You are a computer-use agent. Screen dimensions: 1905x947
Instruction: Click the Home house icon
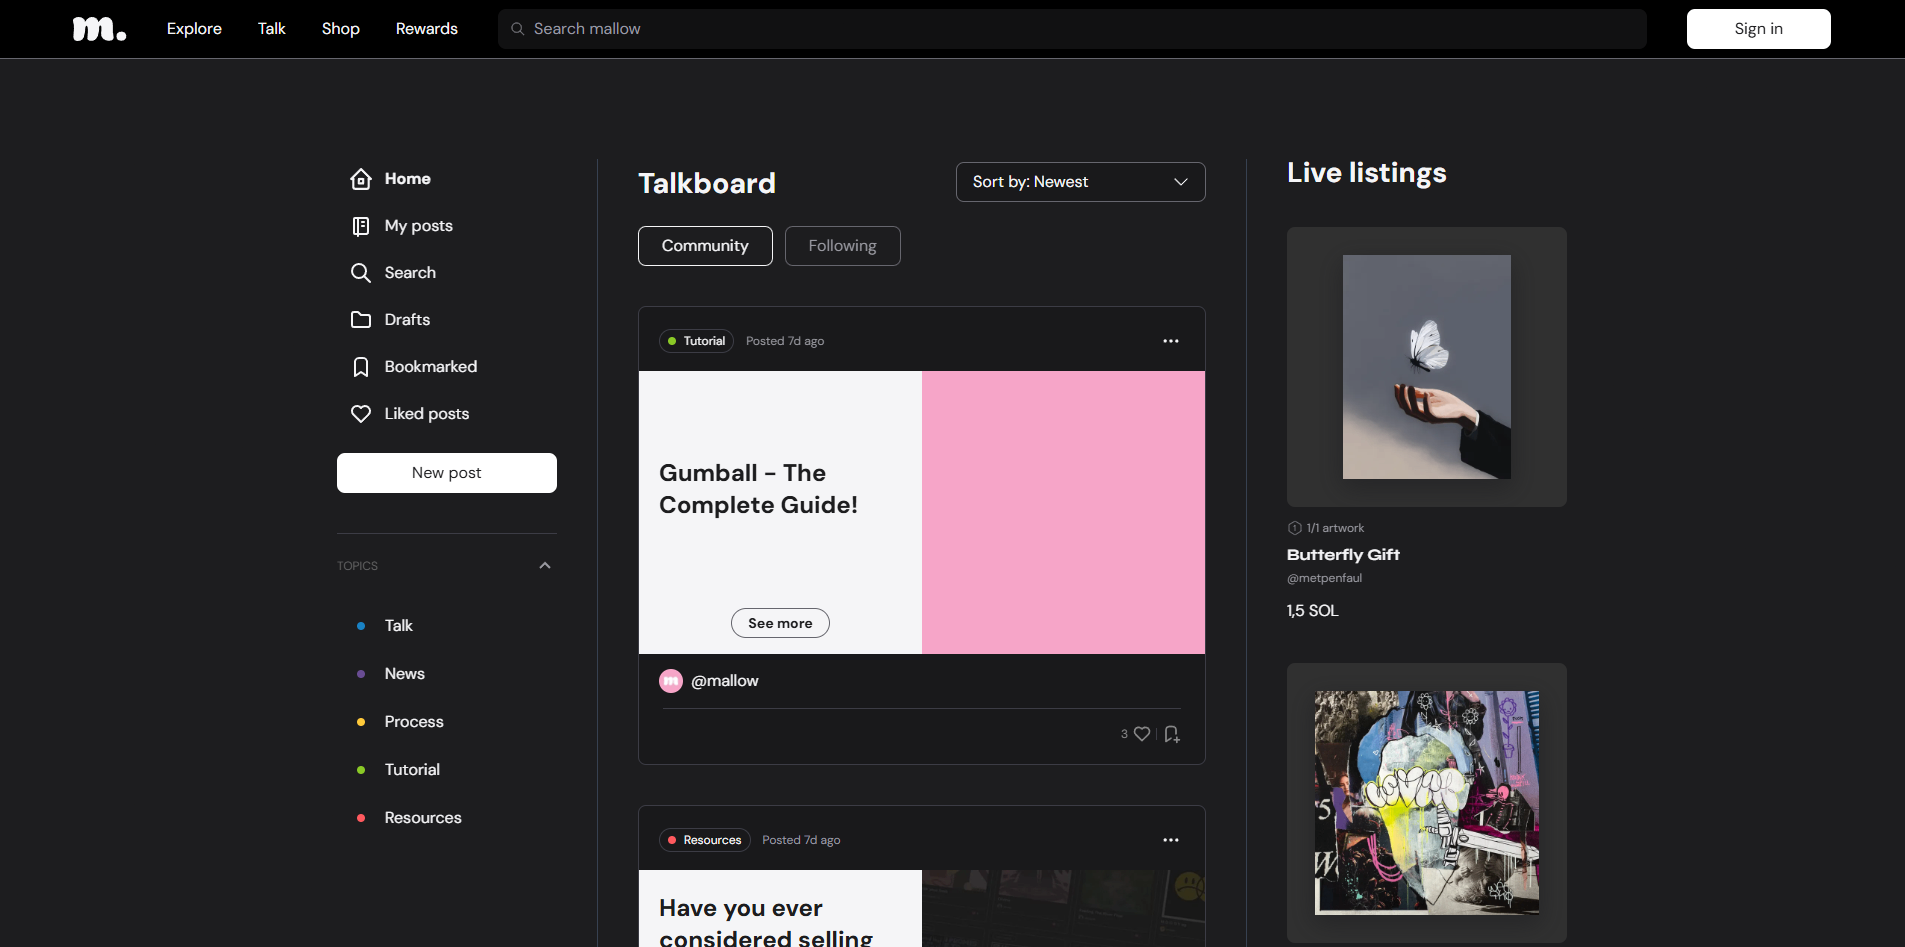tap(361, 179)
